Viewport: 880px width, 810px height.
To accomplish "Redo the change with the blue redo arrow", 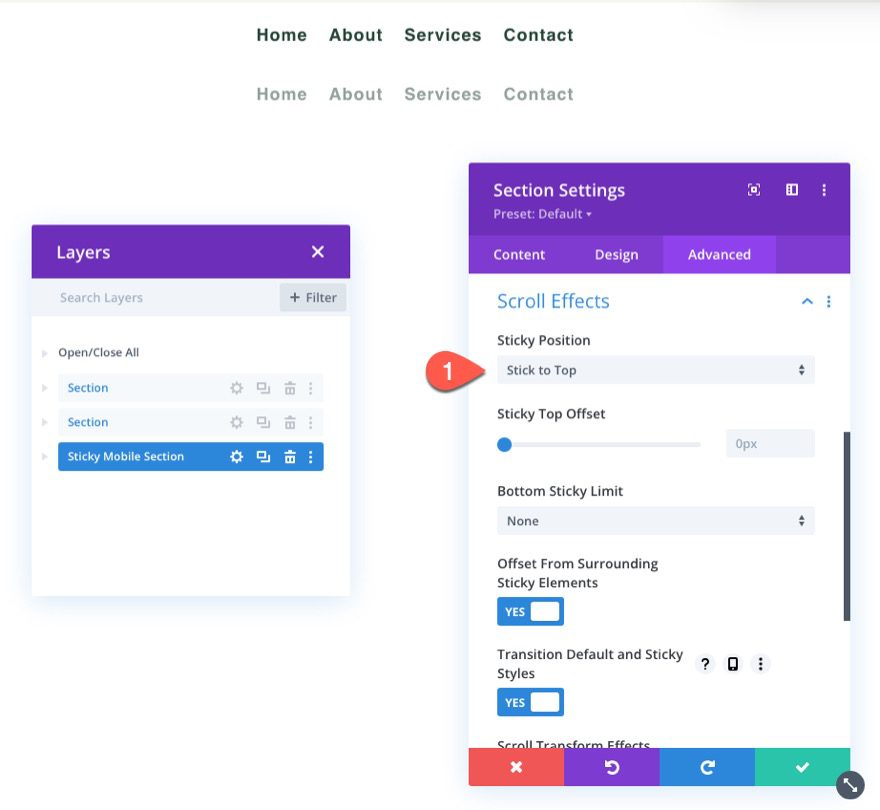I will (707, 767).
